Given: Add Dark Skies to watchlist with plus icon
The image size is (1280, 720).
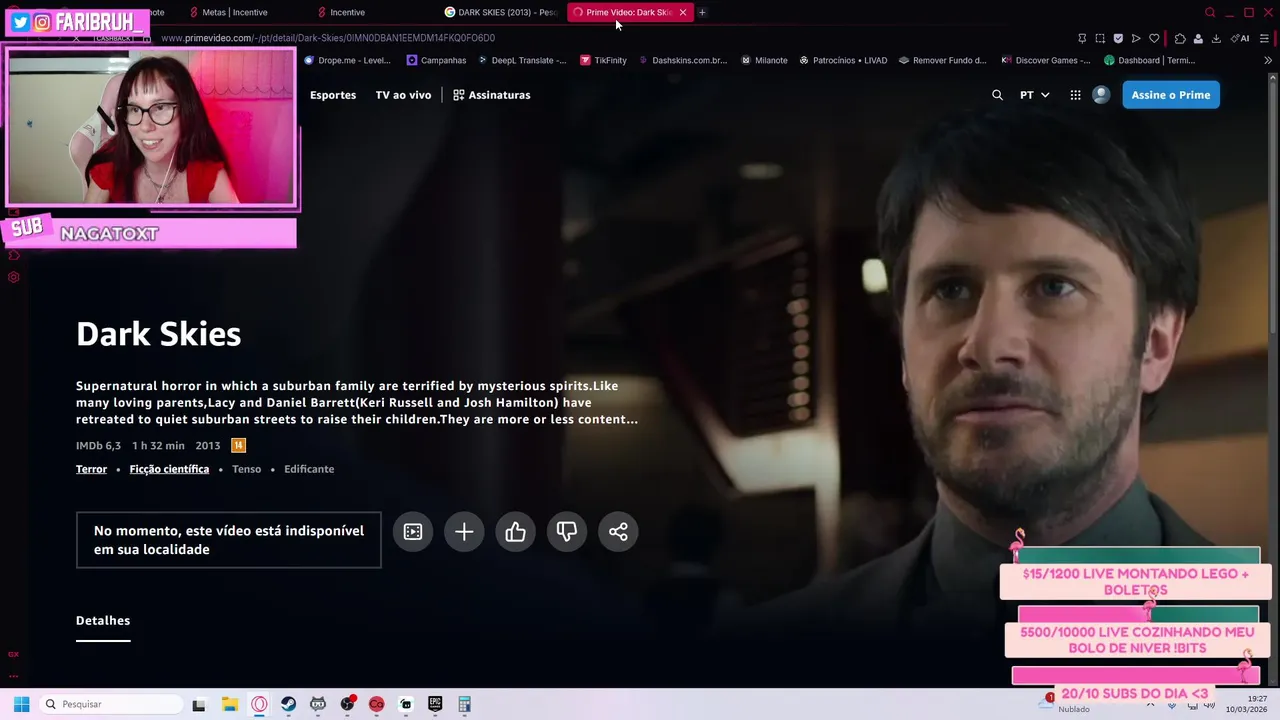Looking at the screenshot, I should tap(464, 532).
